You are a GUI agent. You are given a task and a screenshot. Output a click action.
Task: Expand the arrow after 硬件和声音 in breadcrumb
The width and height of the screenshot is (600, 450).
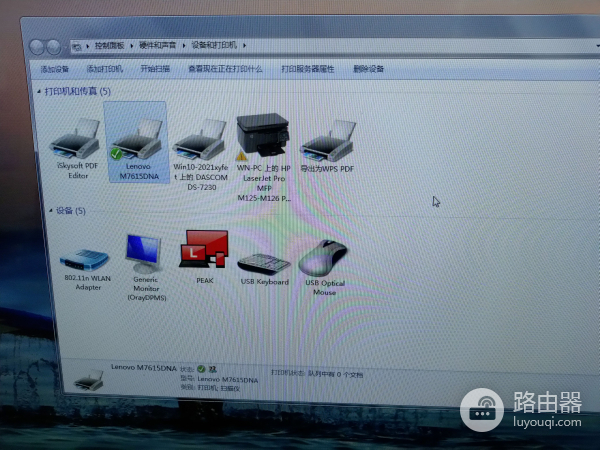click(184, 46)
